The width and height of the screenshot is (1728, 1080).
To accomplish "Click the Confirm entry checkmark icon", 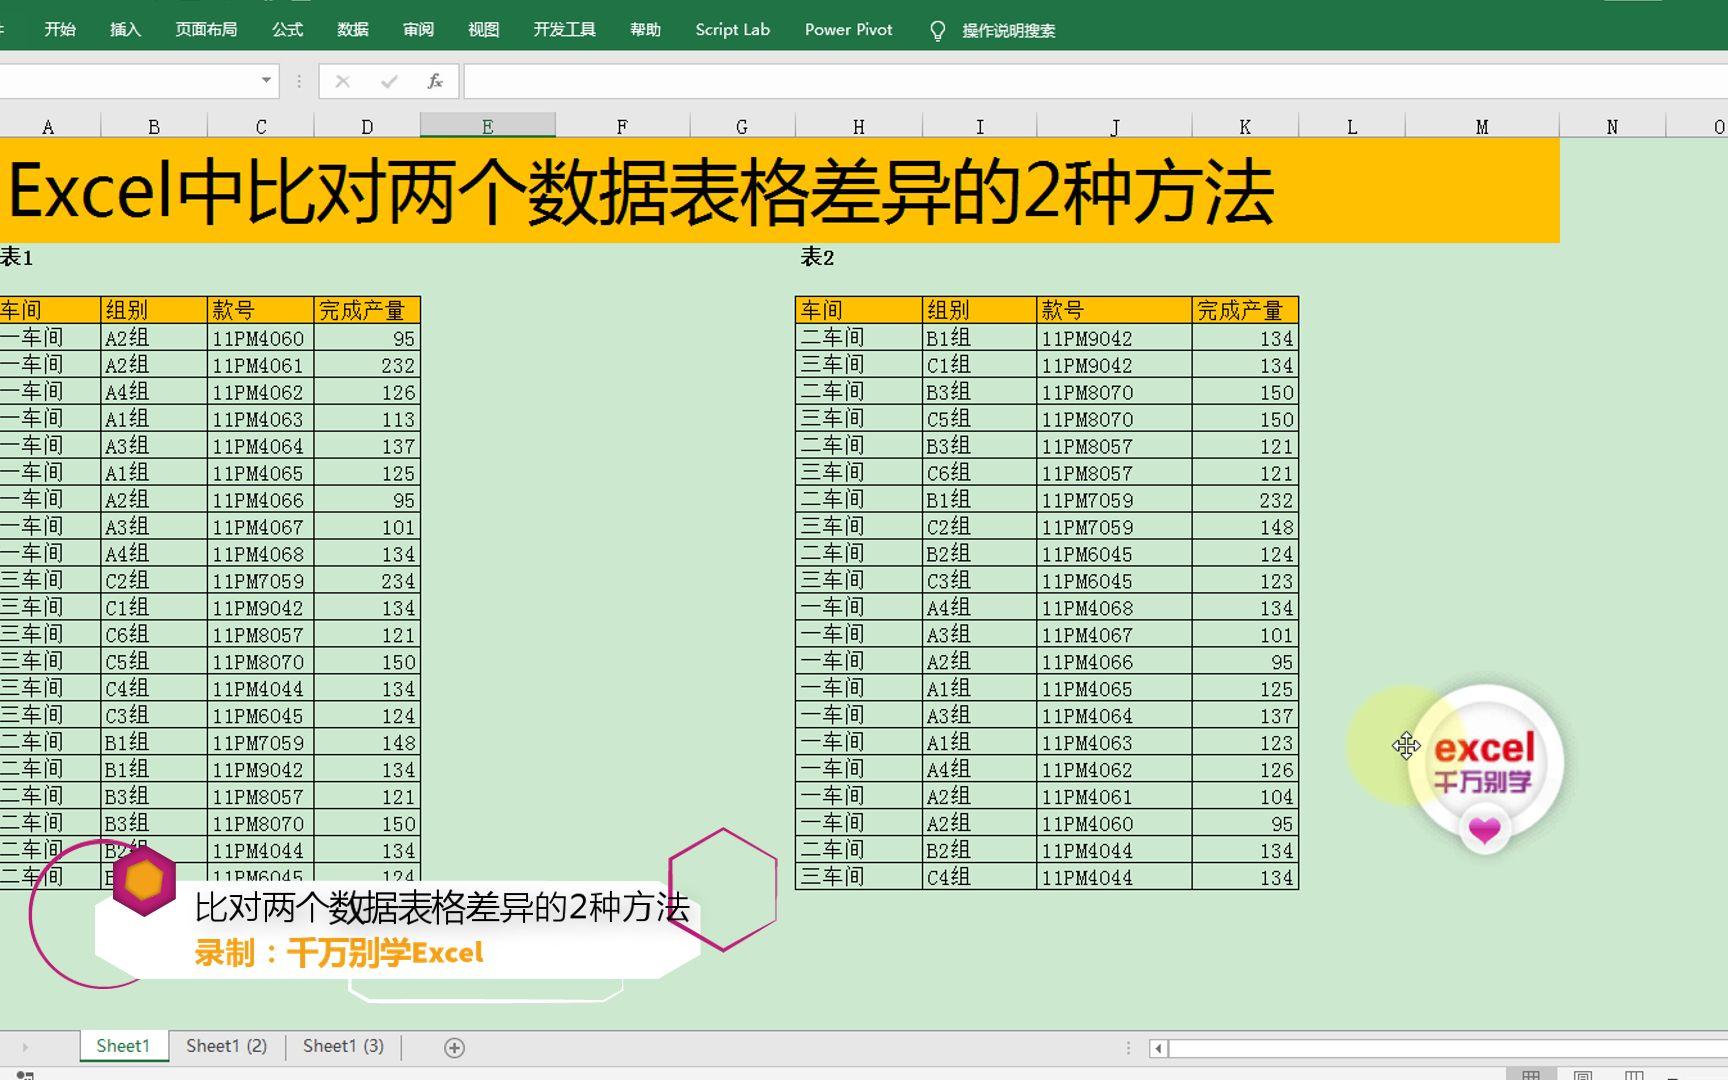I will 389,81.
